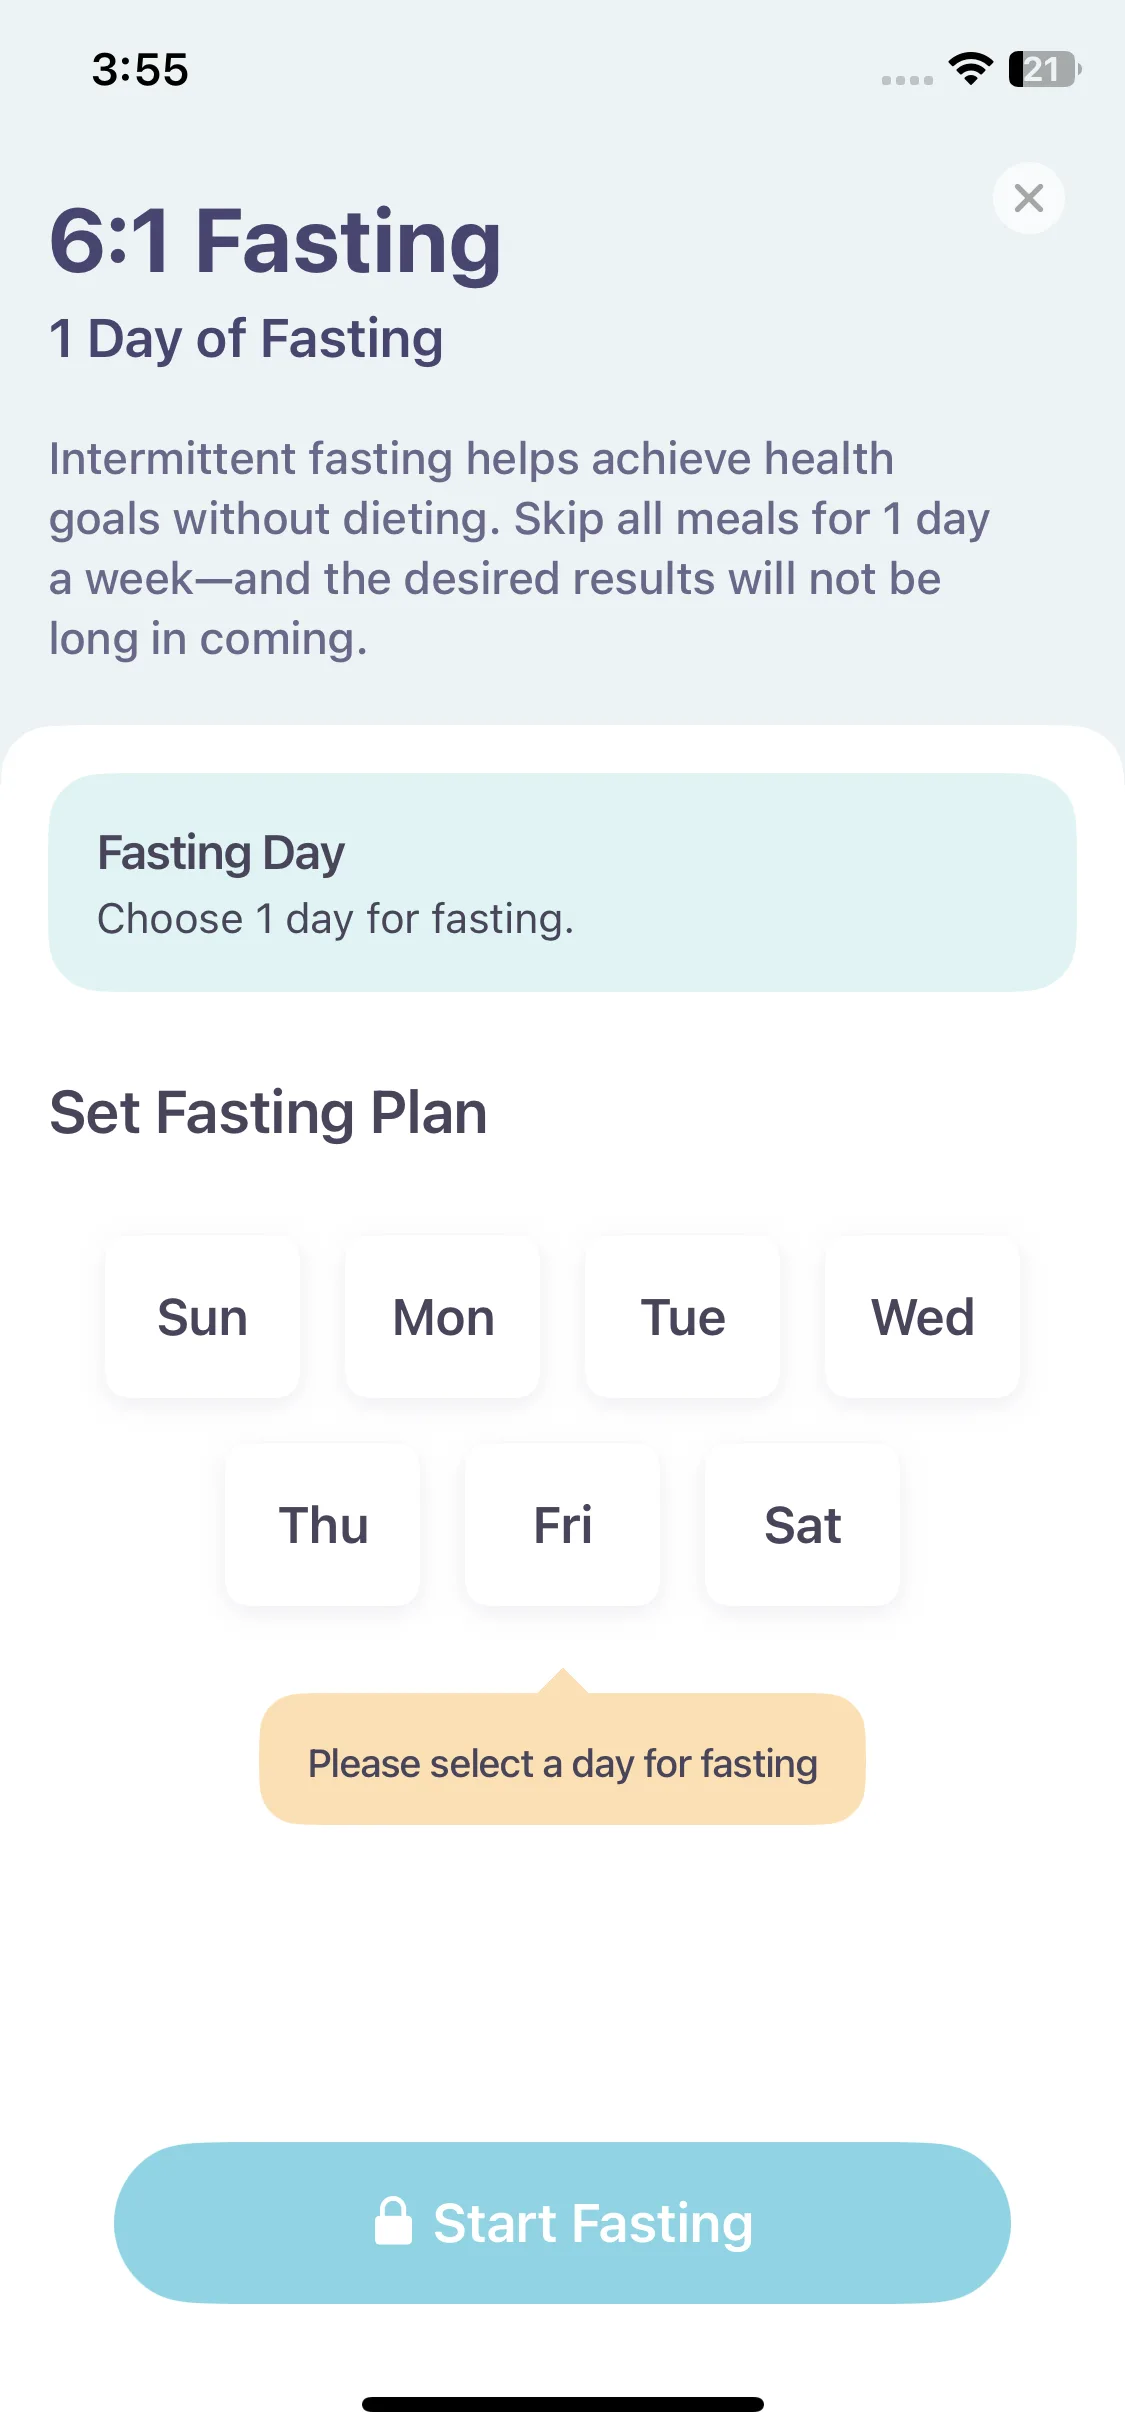Tap the lock icon on Start Fasting

pos(393,2221)
